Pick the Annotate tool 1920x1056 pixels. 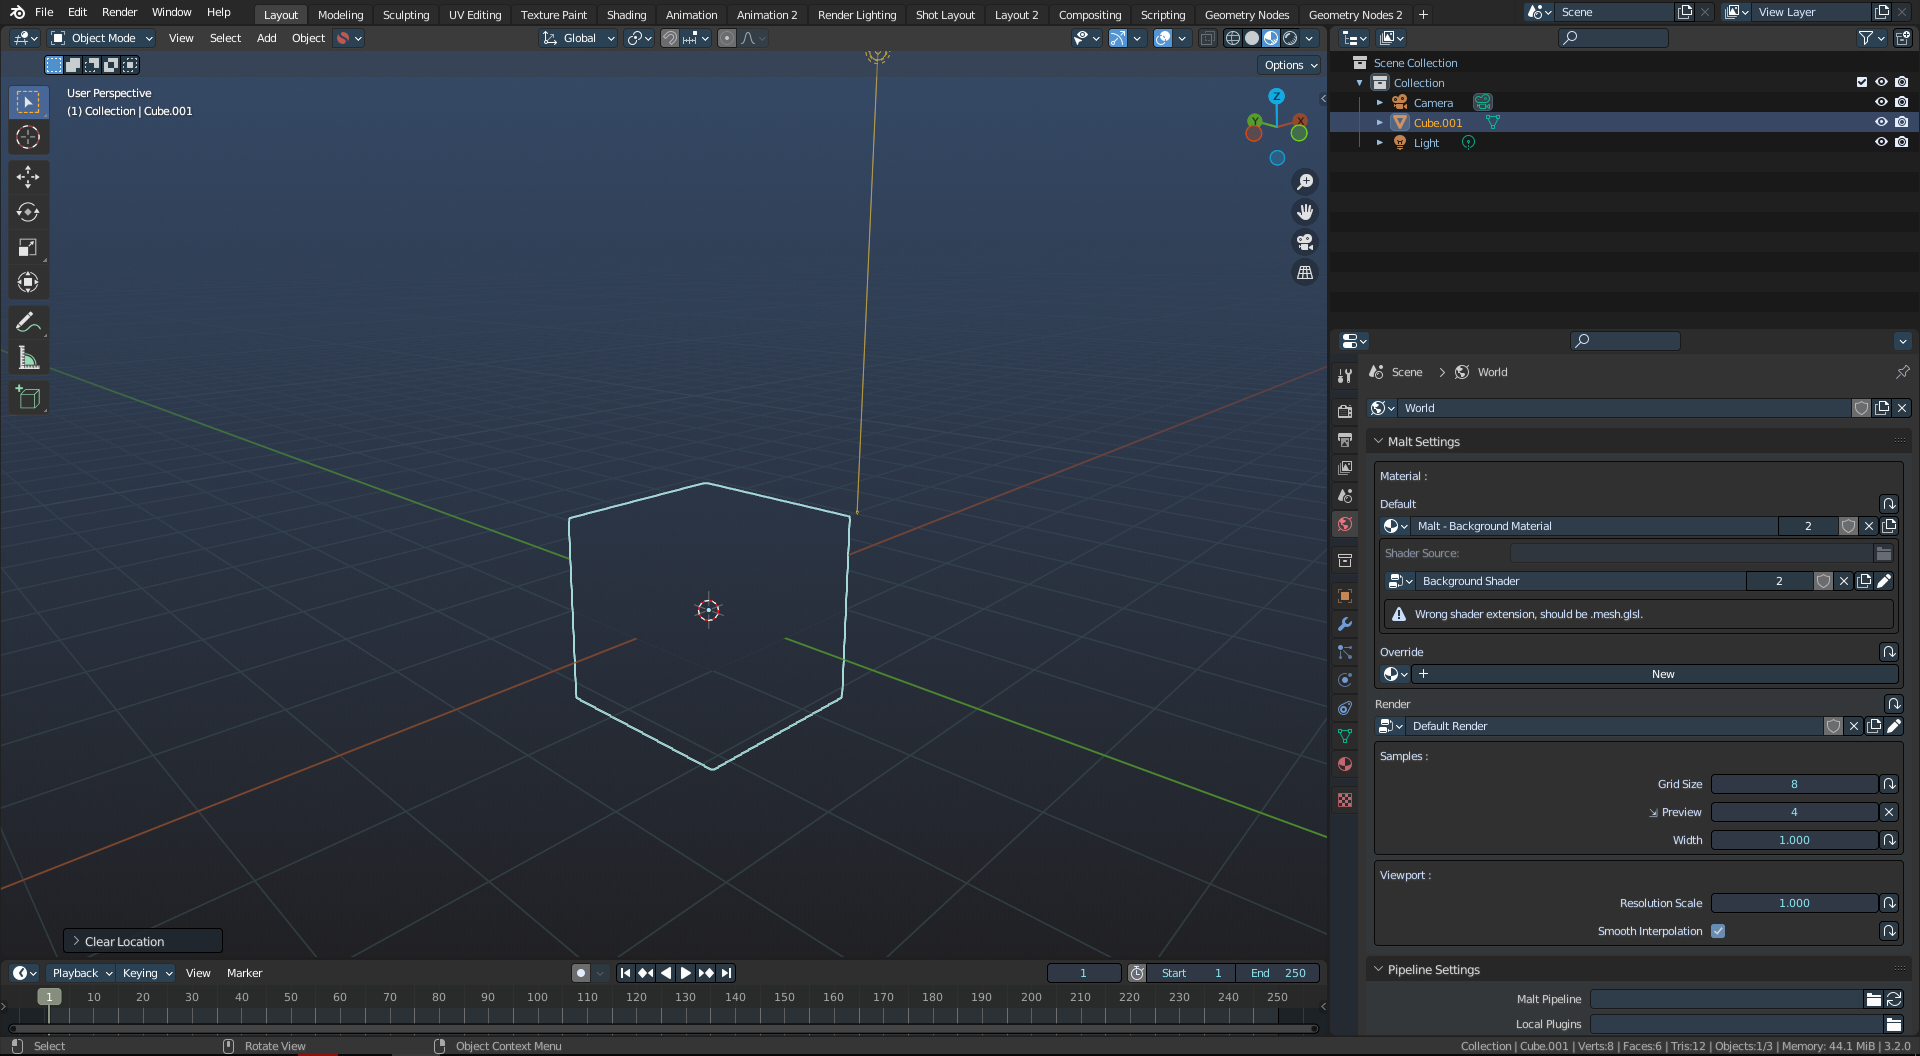click(28, 322)
